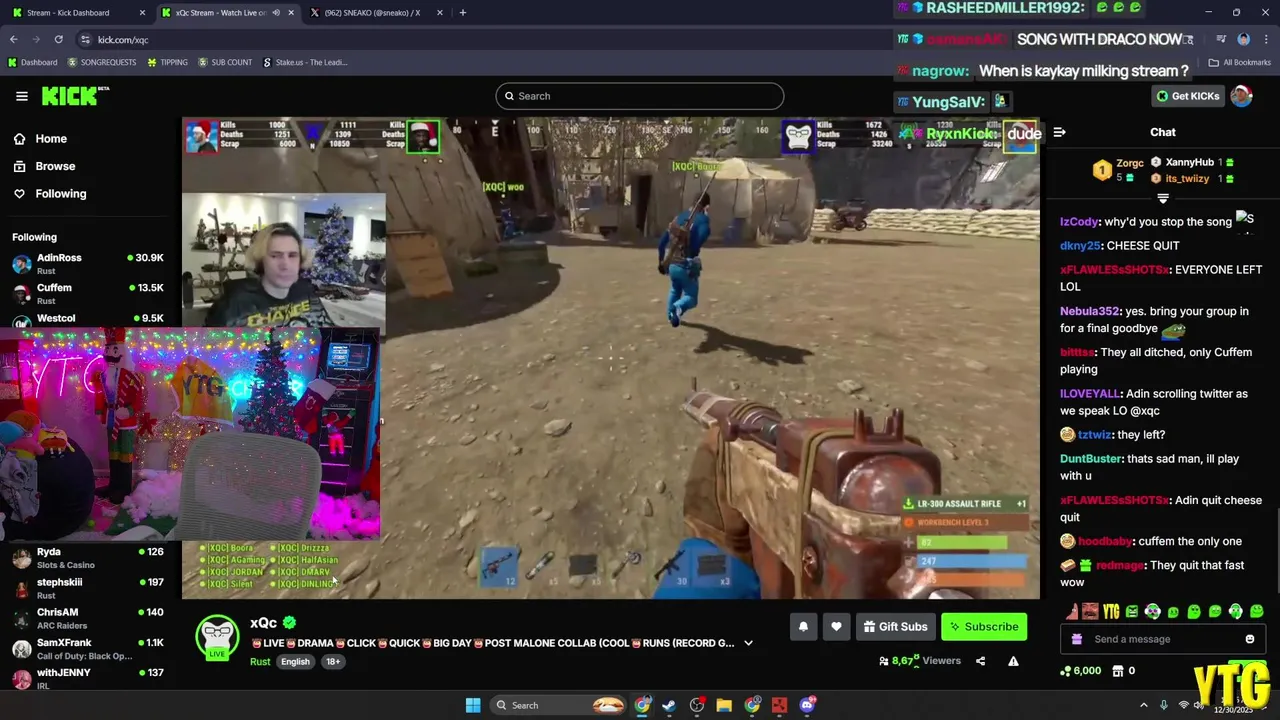Open Following in sidebar

coord(49,194)
